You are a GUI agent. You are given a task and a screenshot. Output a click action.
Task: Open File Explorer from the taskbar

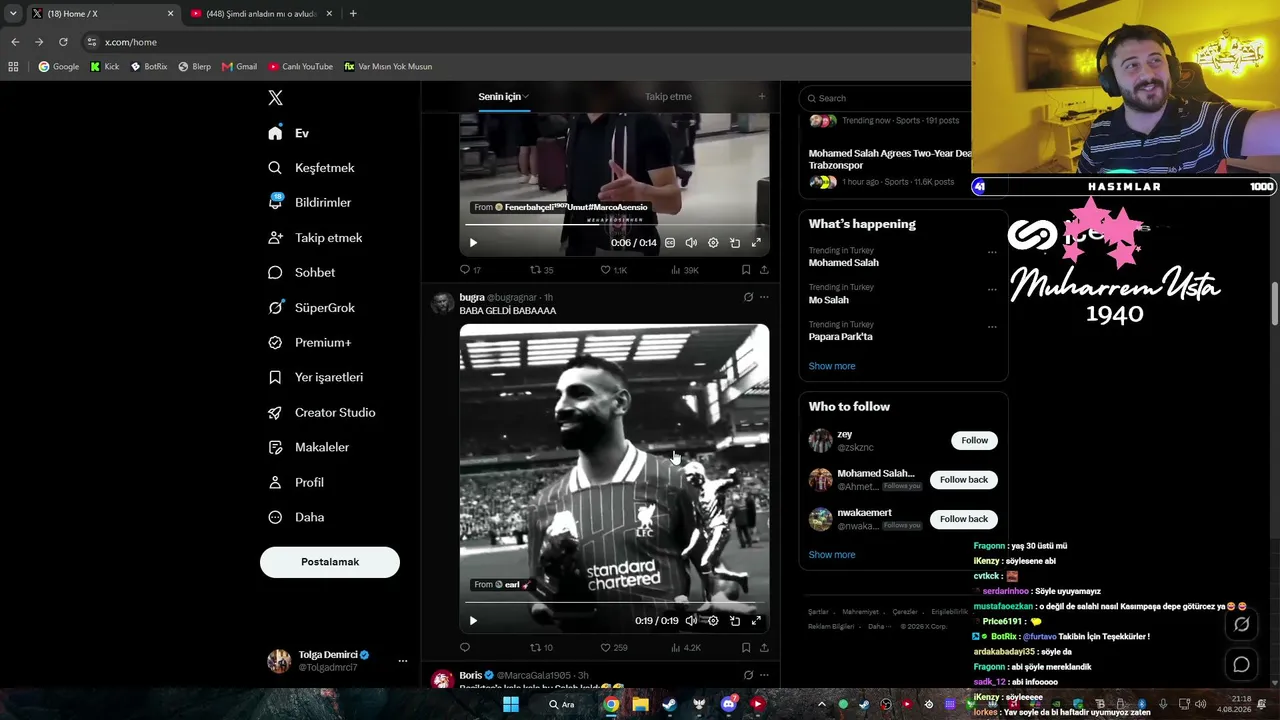pyautogui.click(x=640, y=704)
